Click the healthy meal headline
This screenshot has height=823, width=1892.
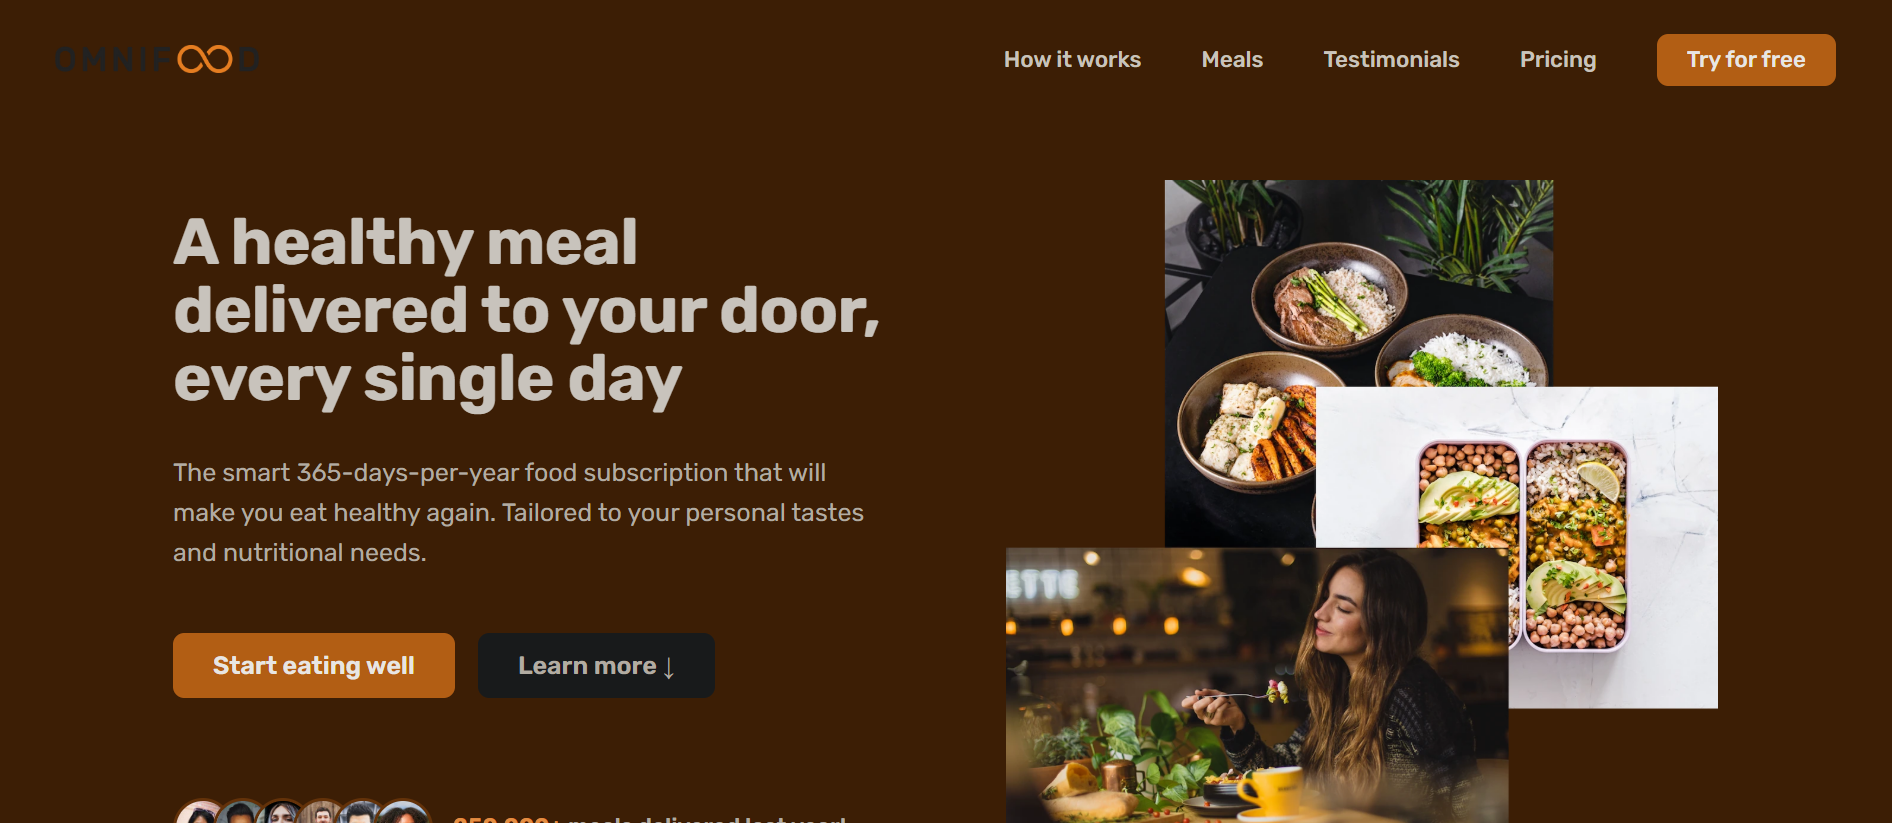click(526, 311)
